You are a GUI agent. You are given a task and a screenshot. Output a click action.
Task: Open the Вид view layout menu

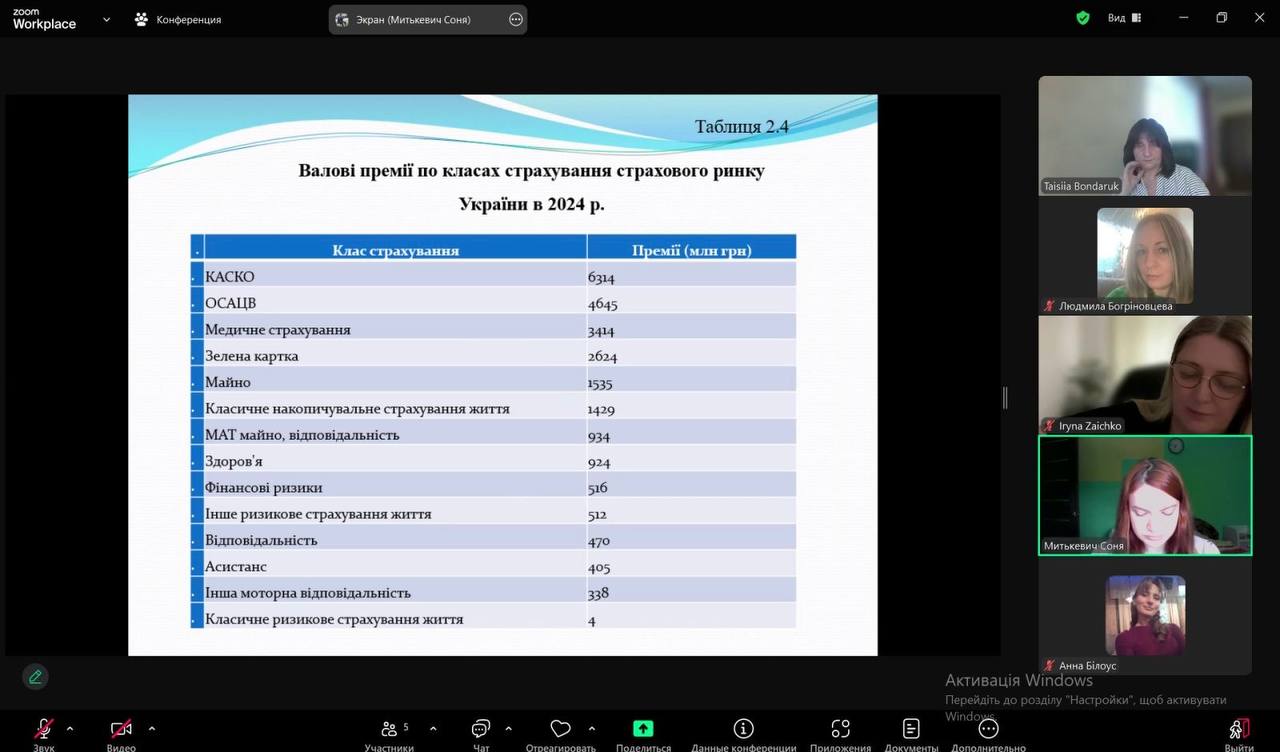[1123, 18]
